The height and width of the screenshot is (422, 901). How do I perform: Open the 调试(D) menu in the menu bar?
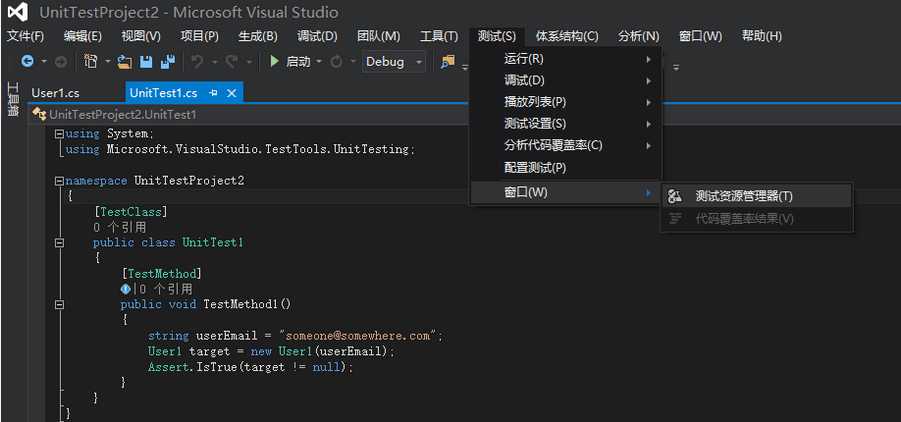coord(317,36)
